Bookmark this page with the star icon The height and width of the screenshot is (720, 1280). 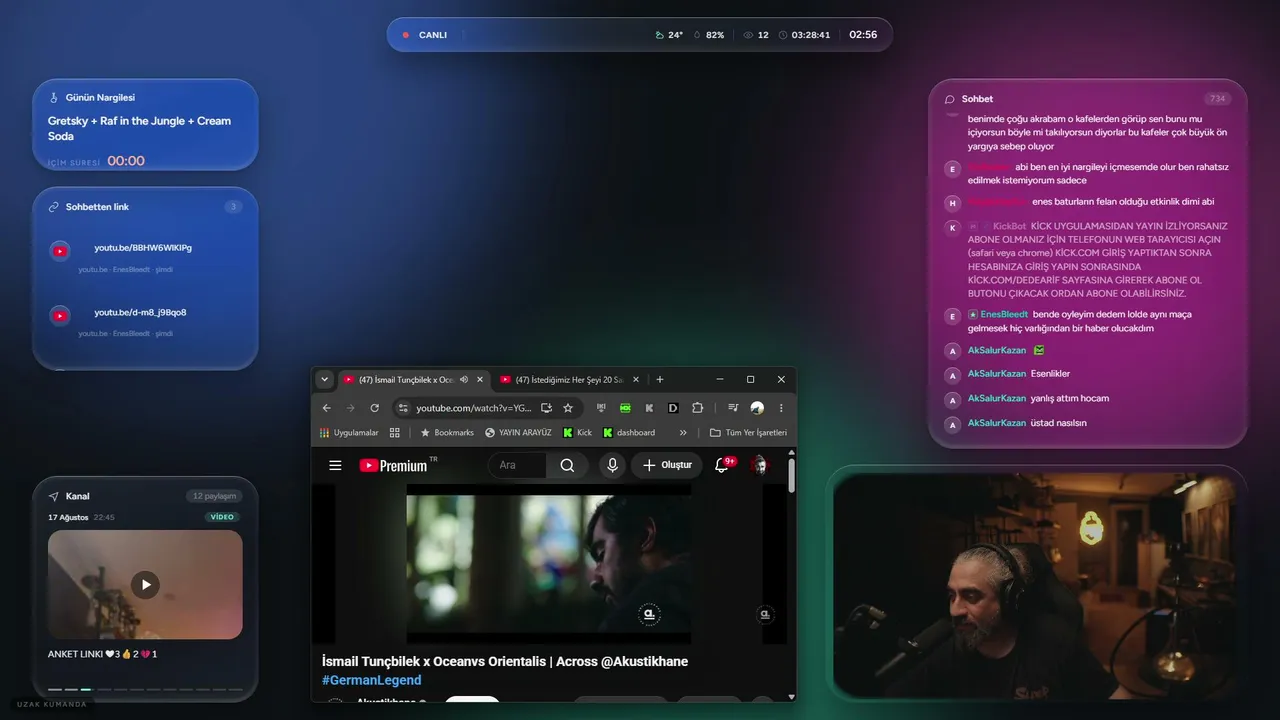point(568,408)
